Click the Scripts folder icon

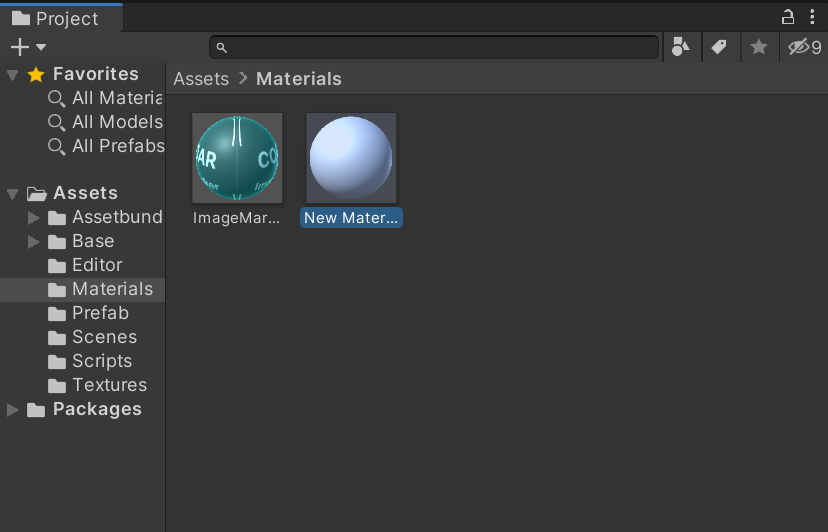pos(57,362)
